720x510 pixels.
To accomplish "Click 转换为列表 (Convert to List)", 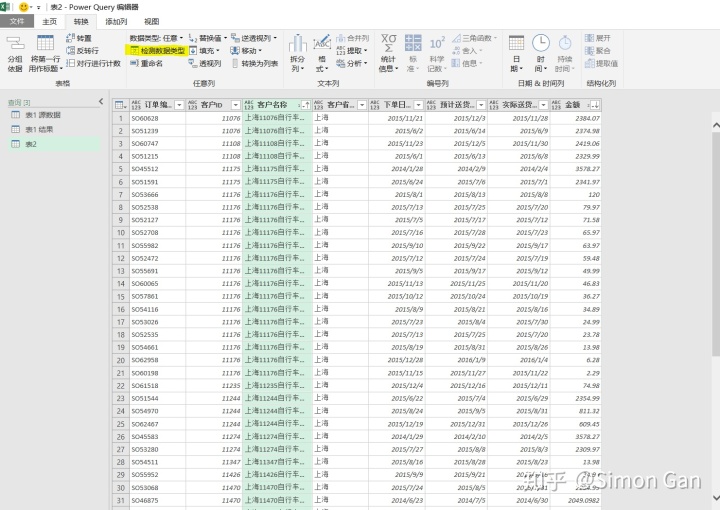I will click(255, 63).
